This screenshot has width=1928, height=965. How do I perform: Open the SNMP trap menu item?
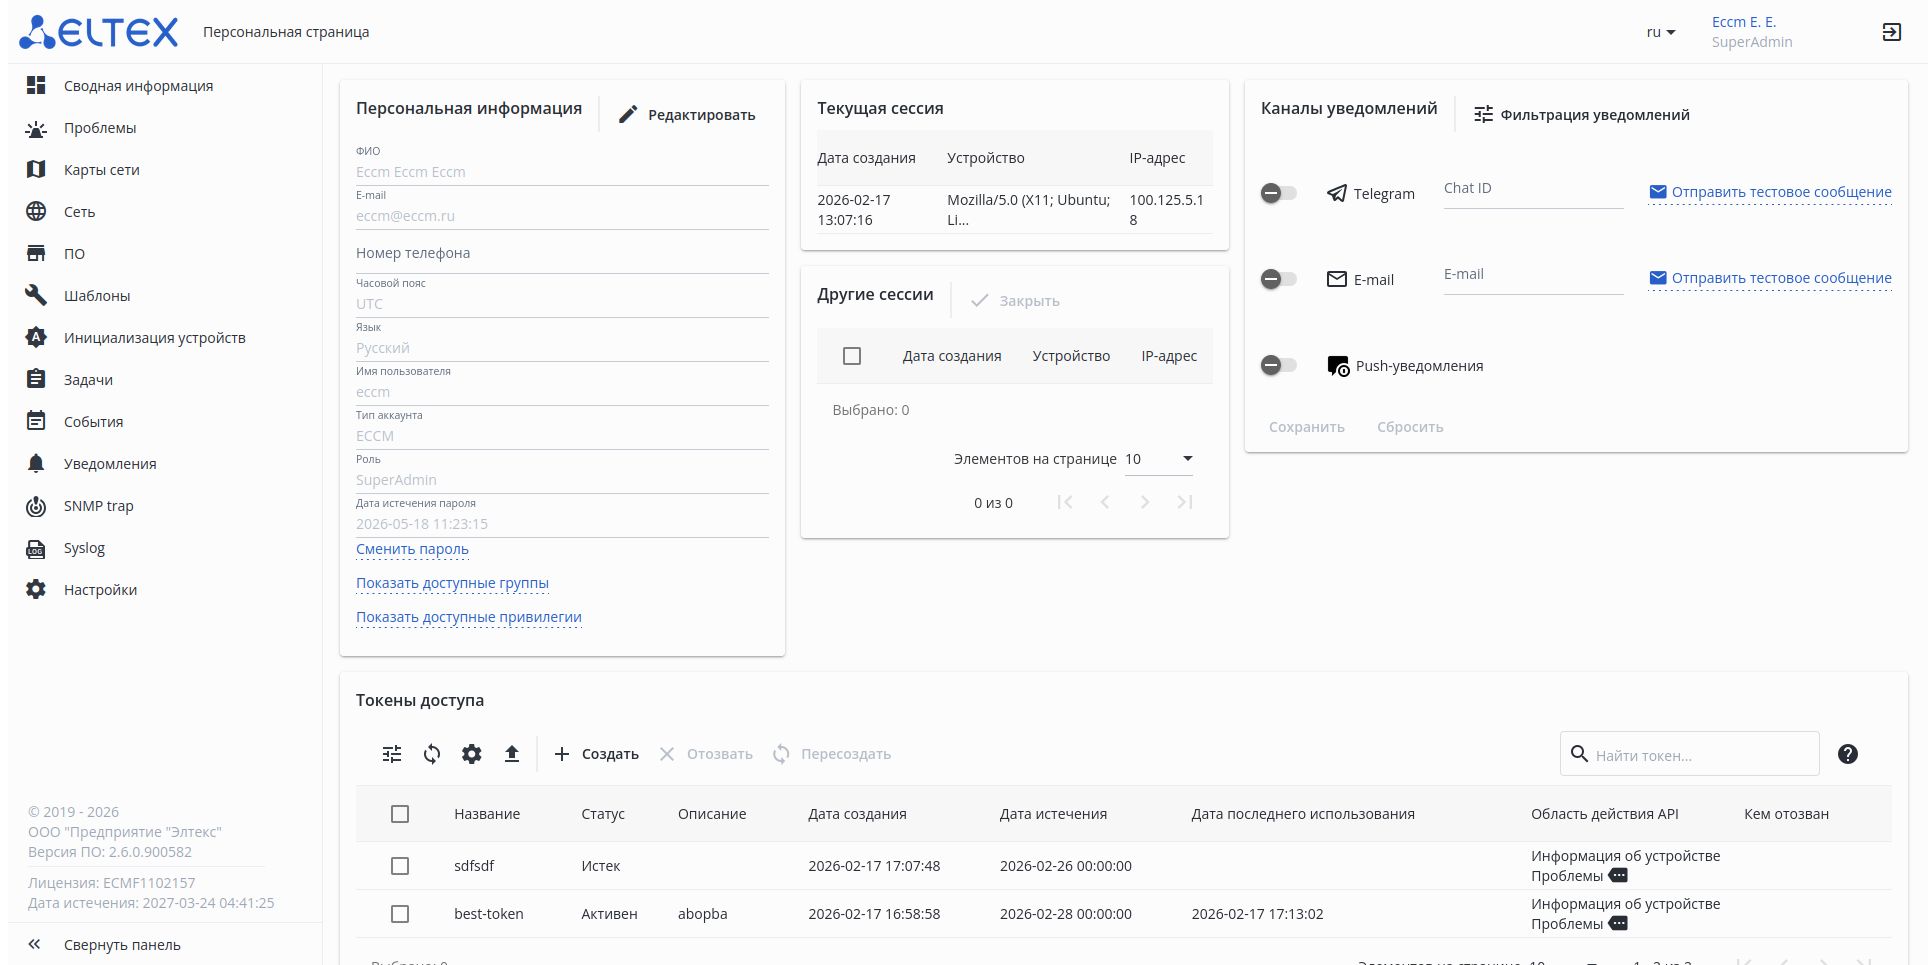[98, 506]
